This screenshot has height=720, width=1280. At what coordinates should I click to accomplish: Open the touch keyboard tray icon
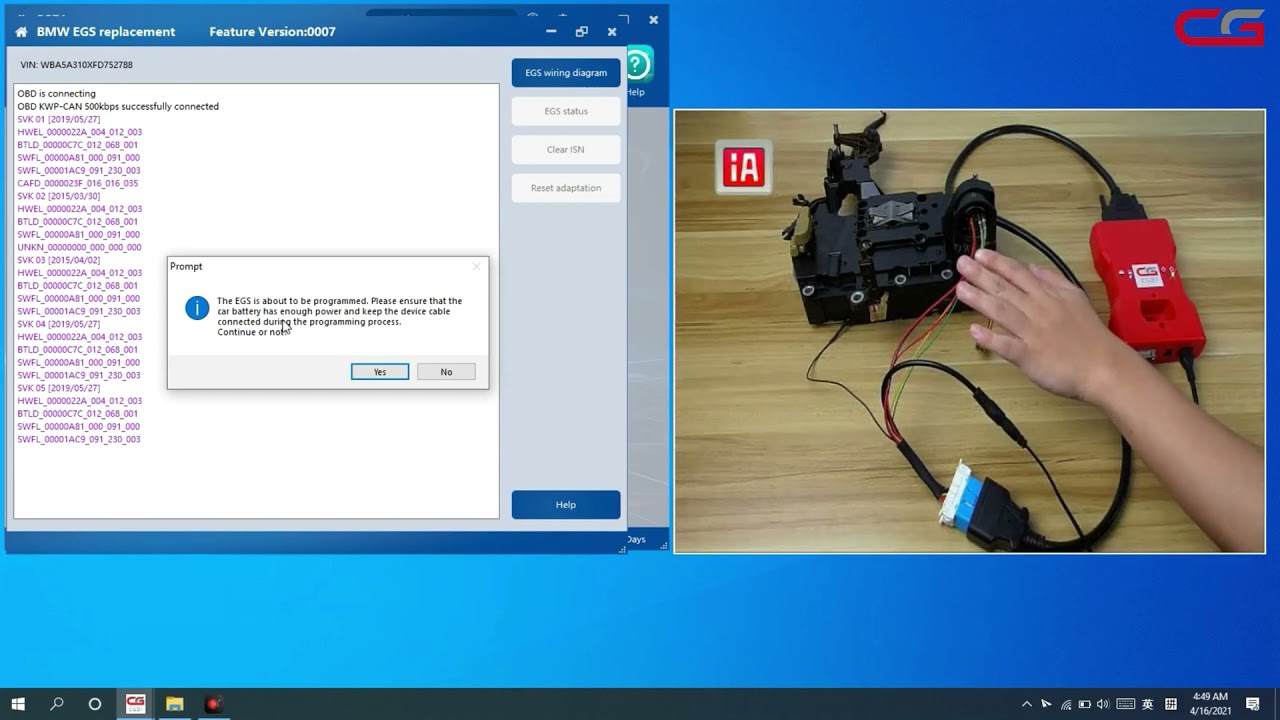coord(1125,704)
